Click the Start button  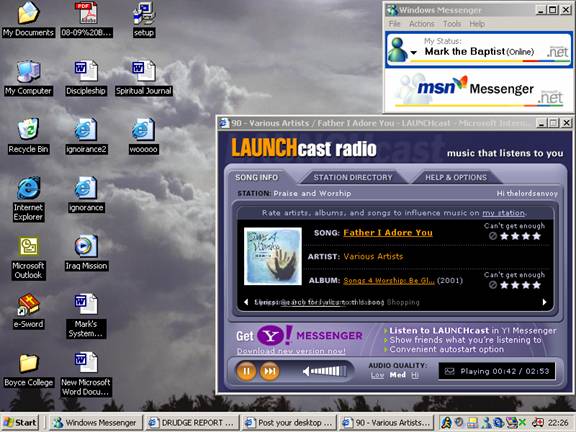click(x=21, y=423)
